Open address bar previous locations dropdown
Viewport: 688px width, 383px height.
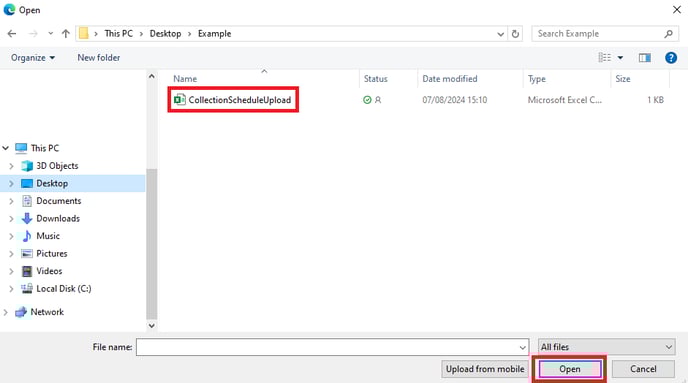click(x=500, y=34)
